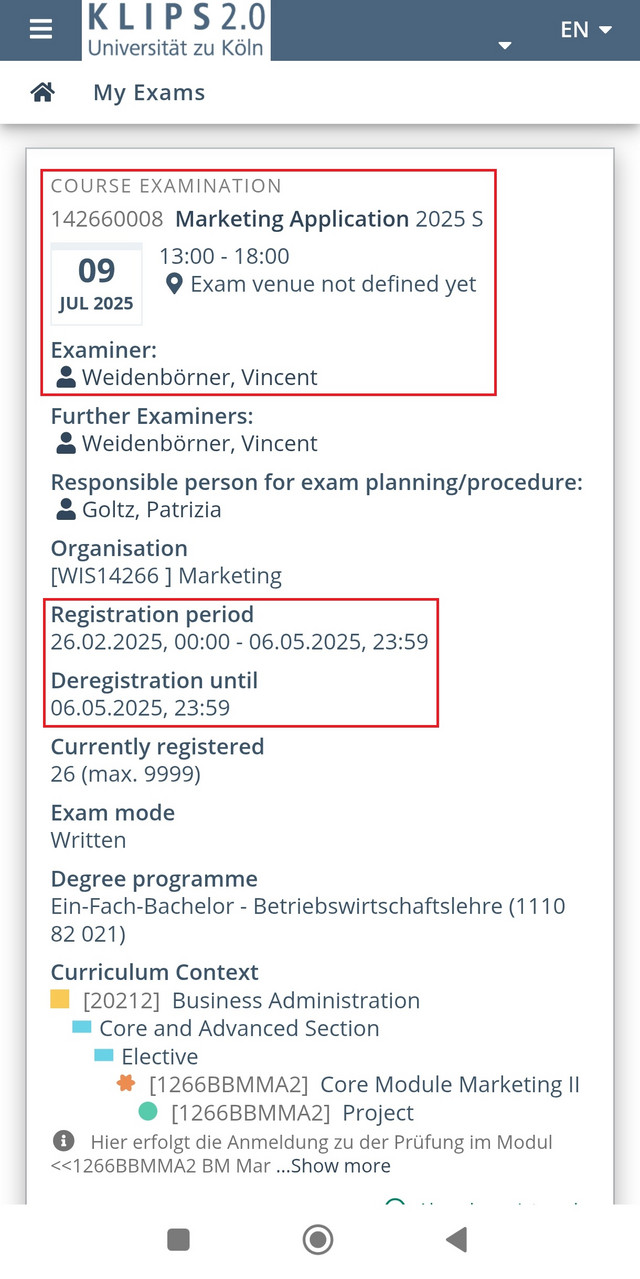Viewport: 640px width, 1279px height.
Task: Tap person icon beside Examiner Weidenbörner
Action: pyautogui.click(x=66, y=377)
